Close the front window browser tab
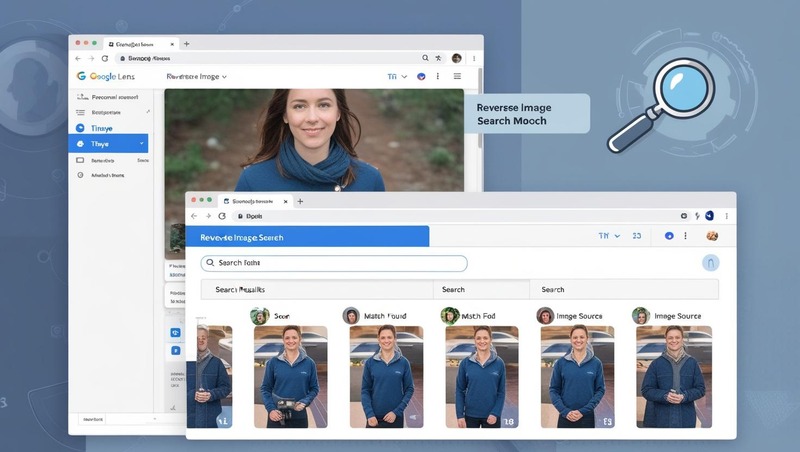Viewport: 800px width, 452px height. tap(285, 202)
